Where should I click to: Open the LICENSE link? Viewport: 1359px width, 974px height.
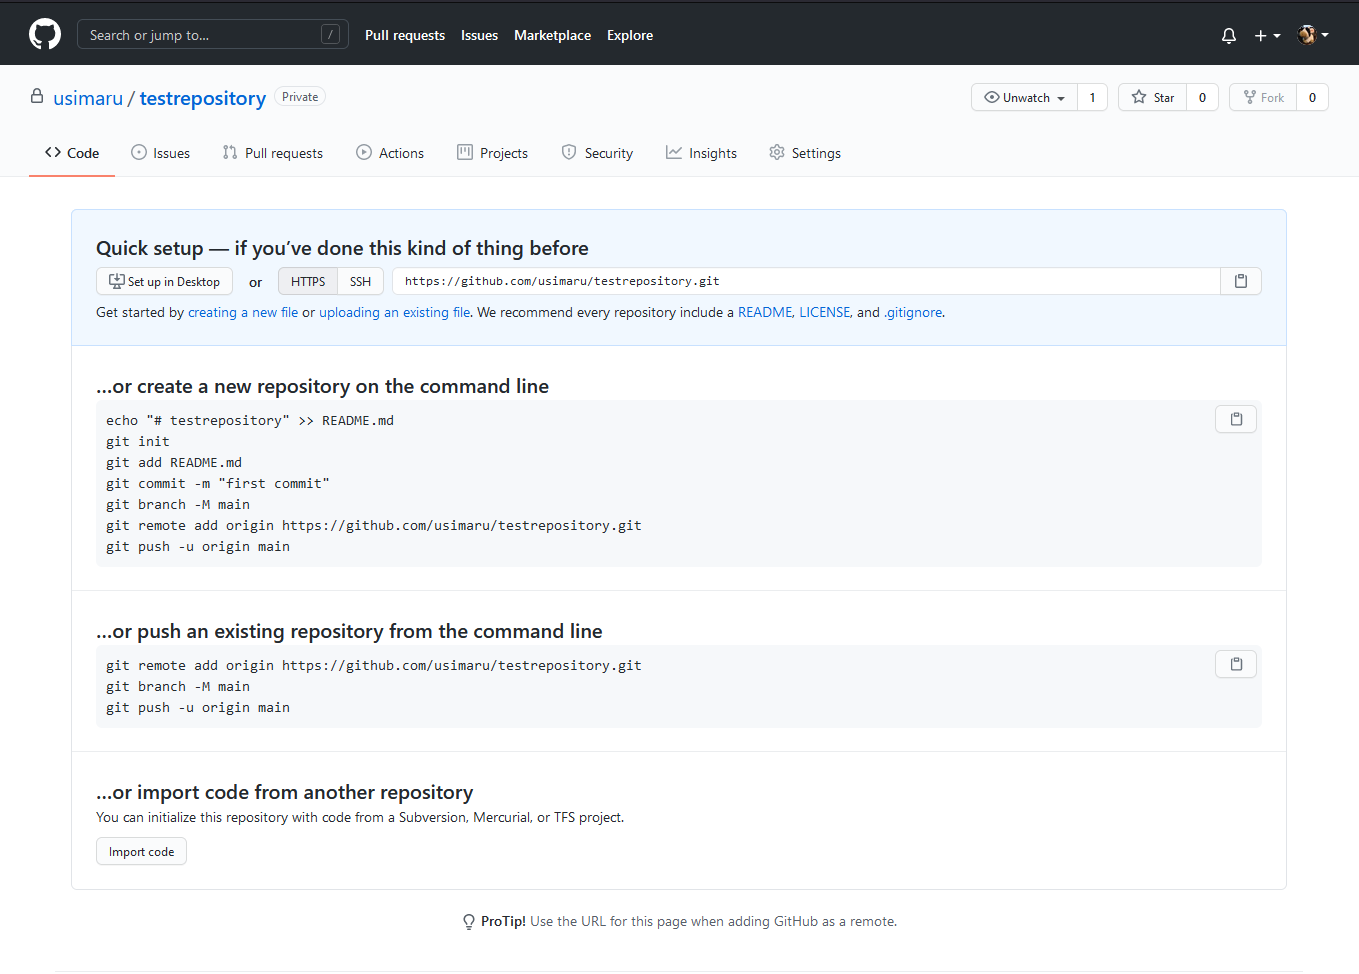(824, 312)
